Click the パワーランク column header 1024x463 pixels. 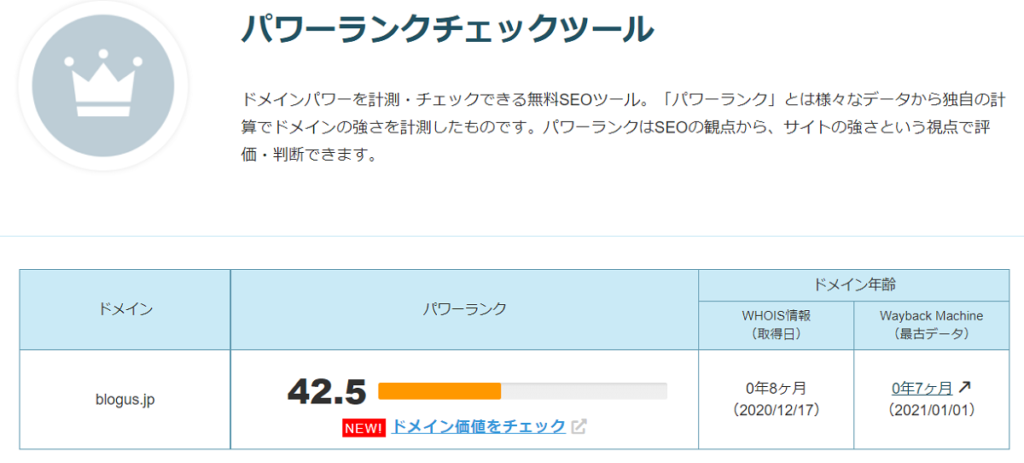464,310
